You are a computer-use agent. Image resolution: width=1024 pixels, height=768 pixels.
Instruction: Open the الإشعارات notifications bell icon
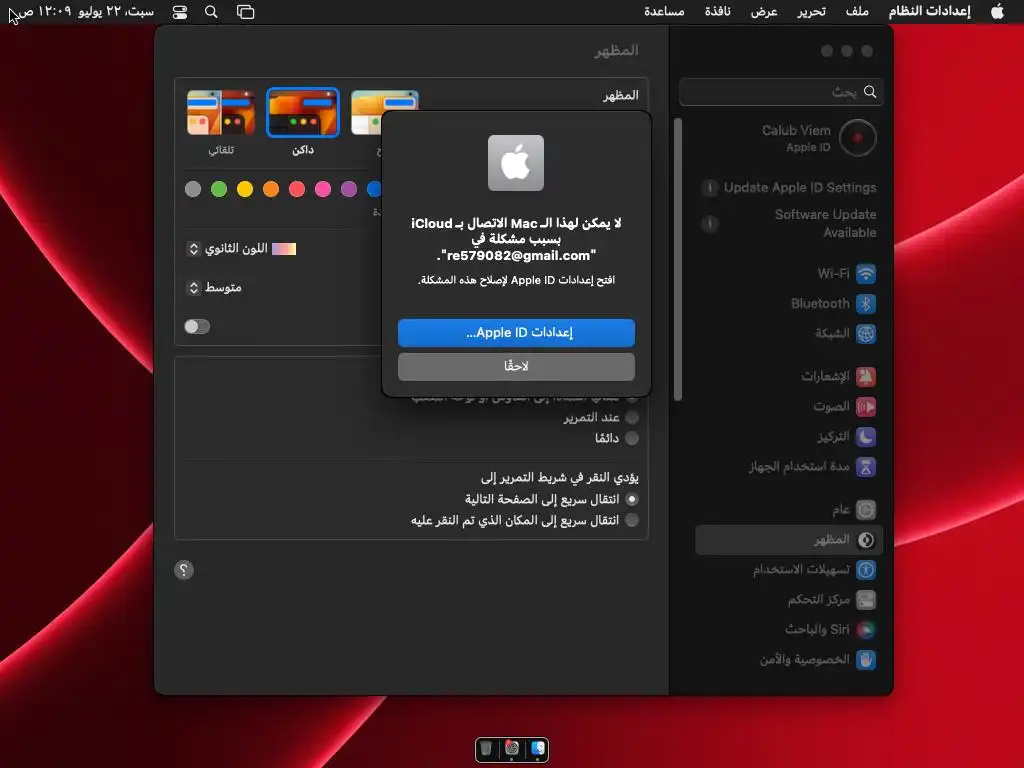865,377
